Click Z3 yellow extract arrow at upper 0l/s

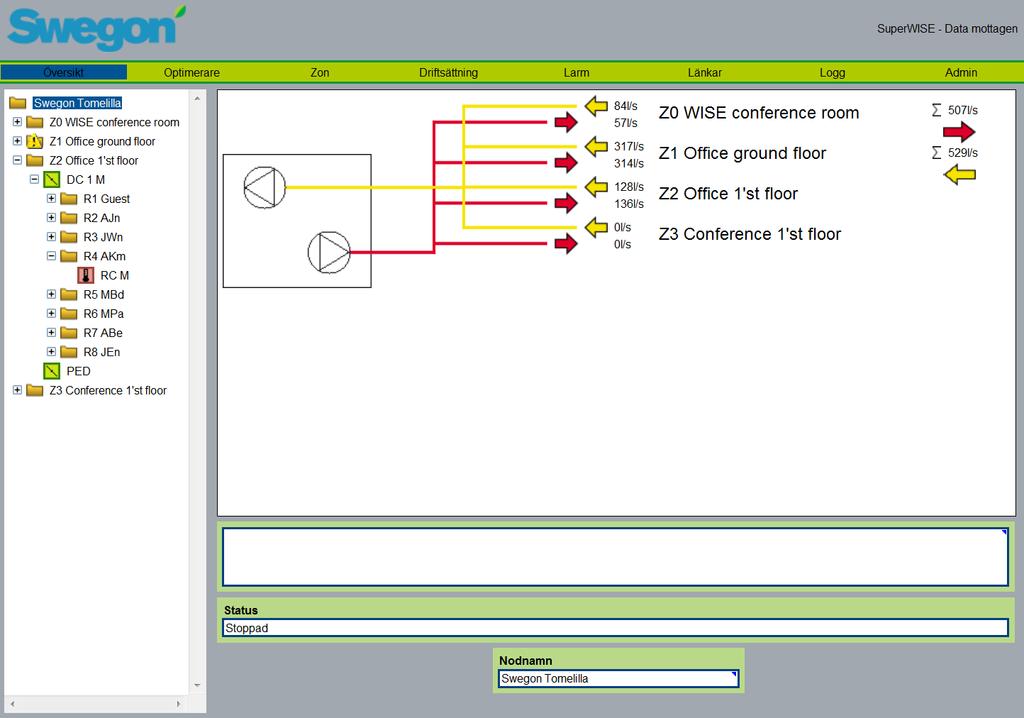596,227
